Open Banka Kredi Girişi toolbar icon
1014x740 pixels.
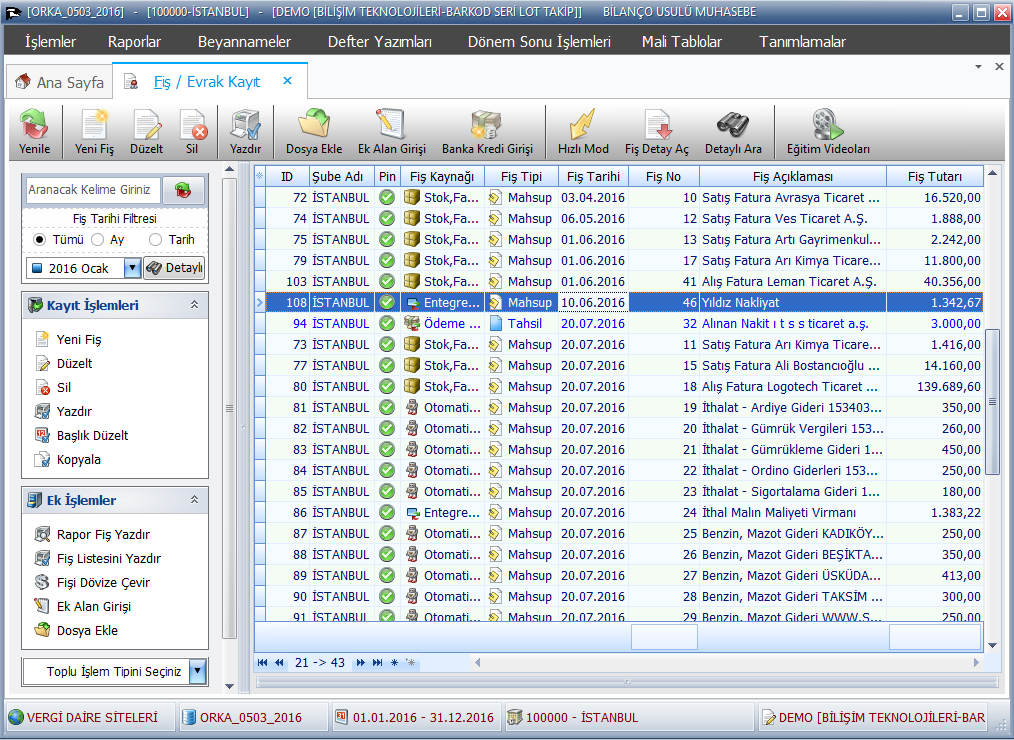click(487, 131)
